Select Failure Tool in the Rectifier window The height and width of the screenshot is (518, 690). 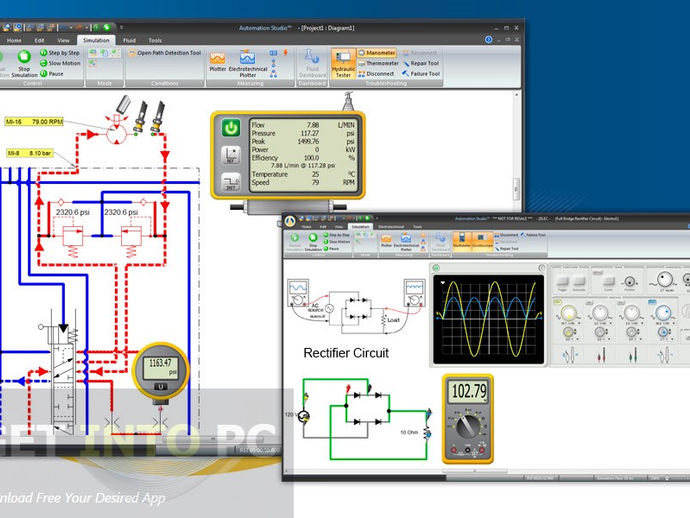click(533, 235)
